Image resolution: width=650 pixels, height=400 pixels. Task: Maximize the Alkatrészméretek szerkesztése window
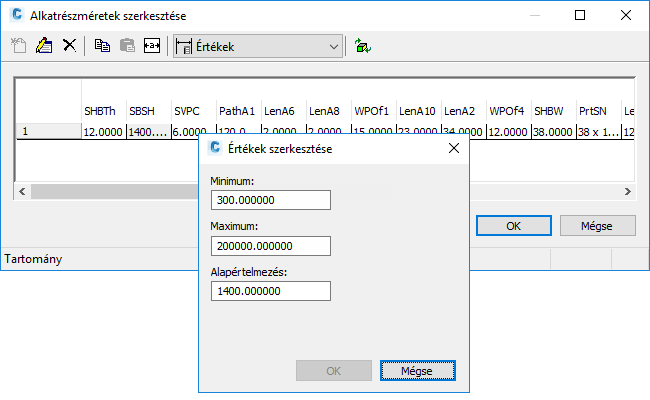tap(580, 15)
